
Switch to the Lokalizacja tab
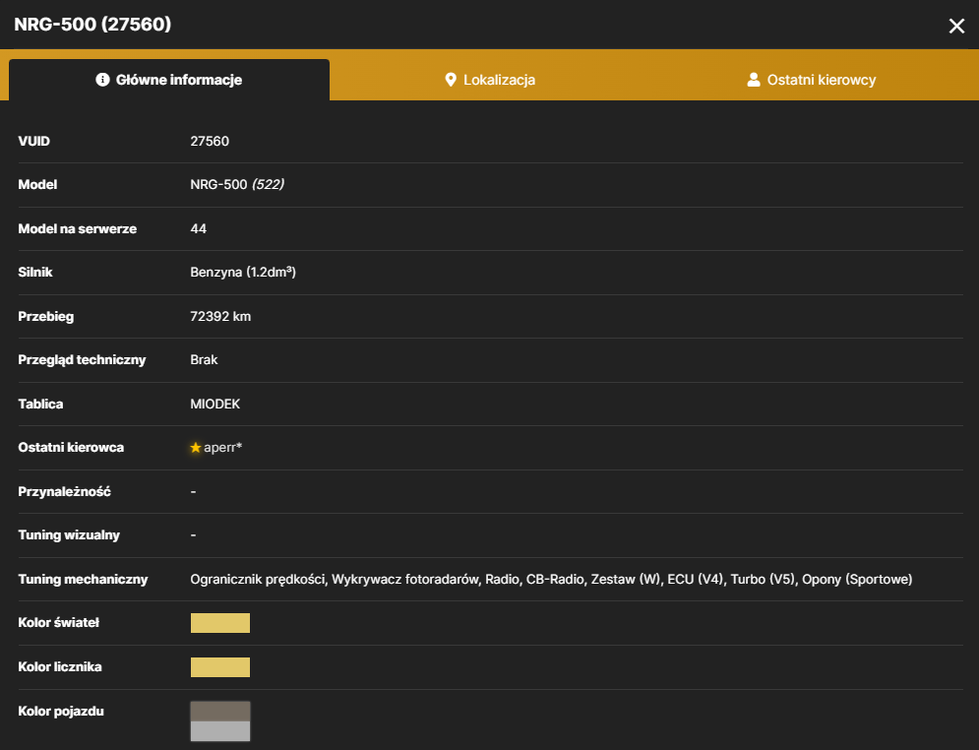click(x=490, y=79)
